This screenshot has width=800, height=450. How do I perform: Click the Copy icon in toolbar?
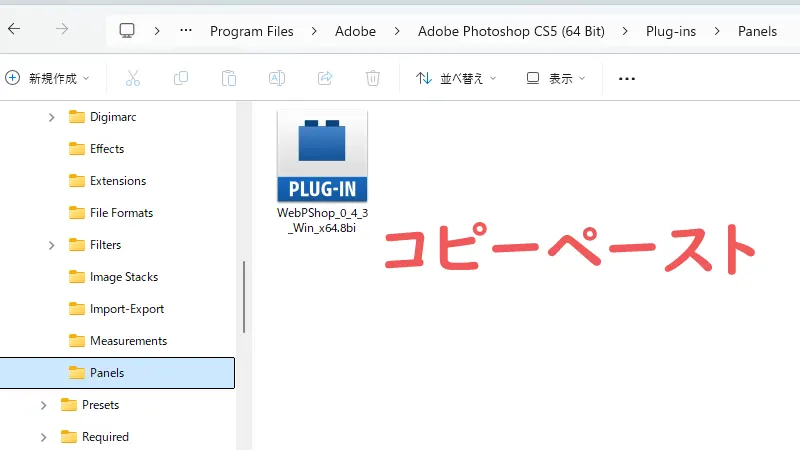(181, 78)
